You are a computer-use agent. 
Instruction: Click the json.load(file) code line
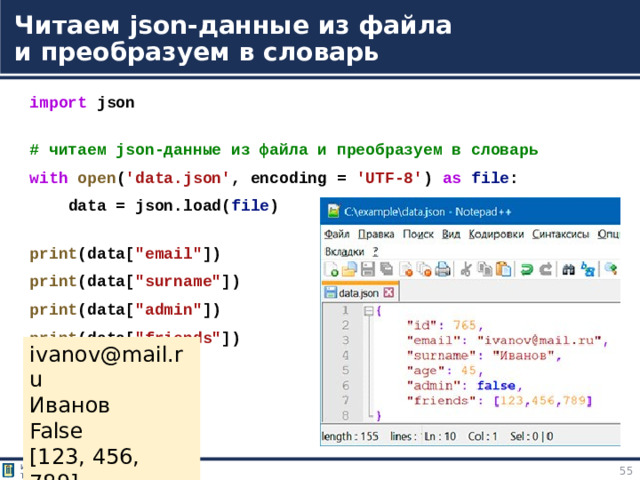(173, 206)
